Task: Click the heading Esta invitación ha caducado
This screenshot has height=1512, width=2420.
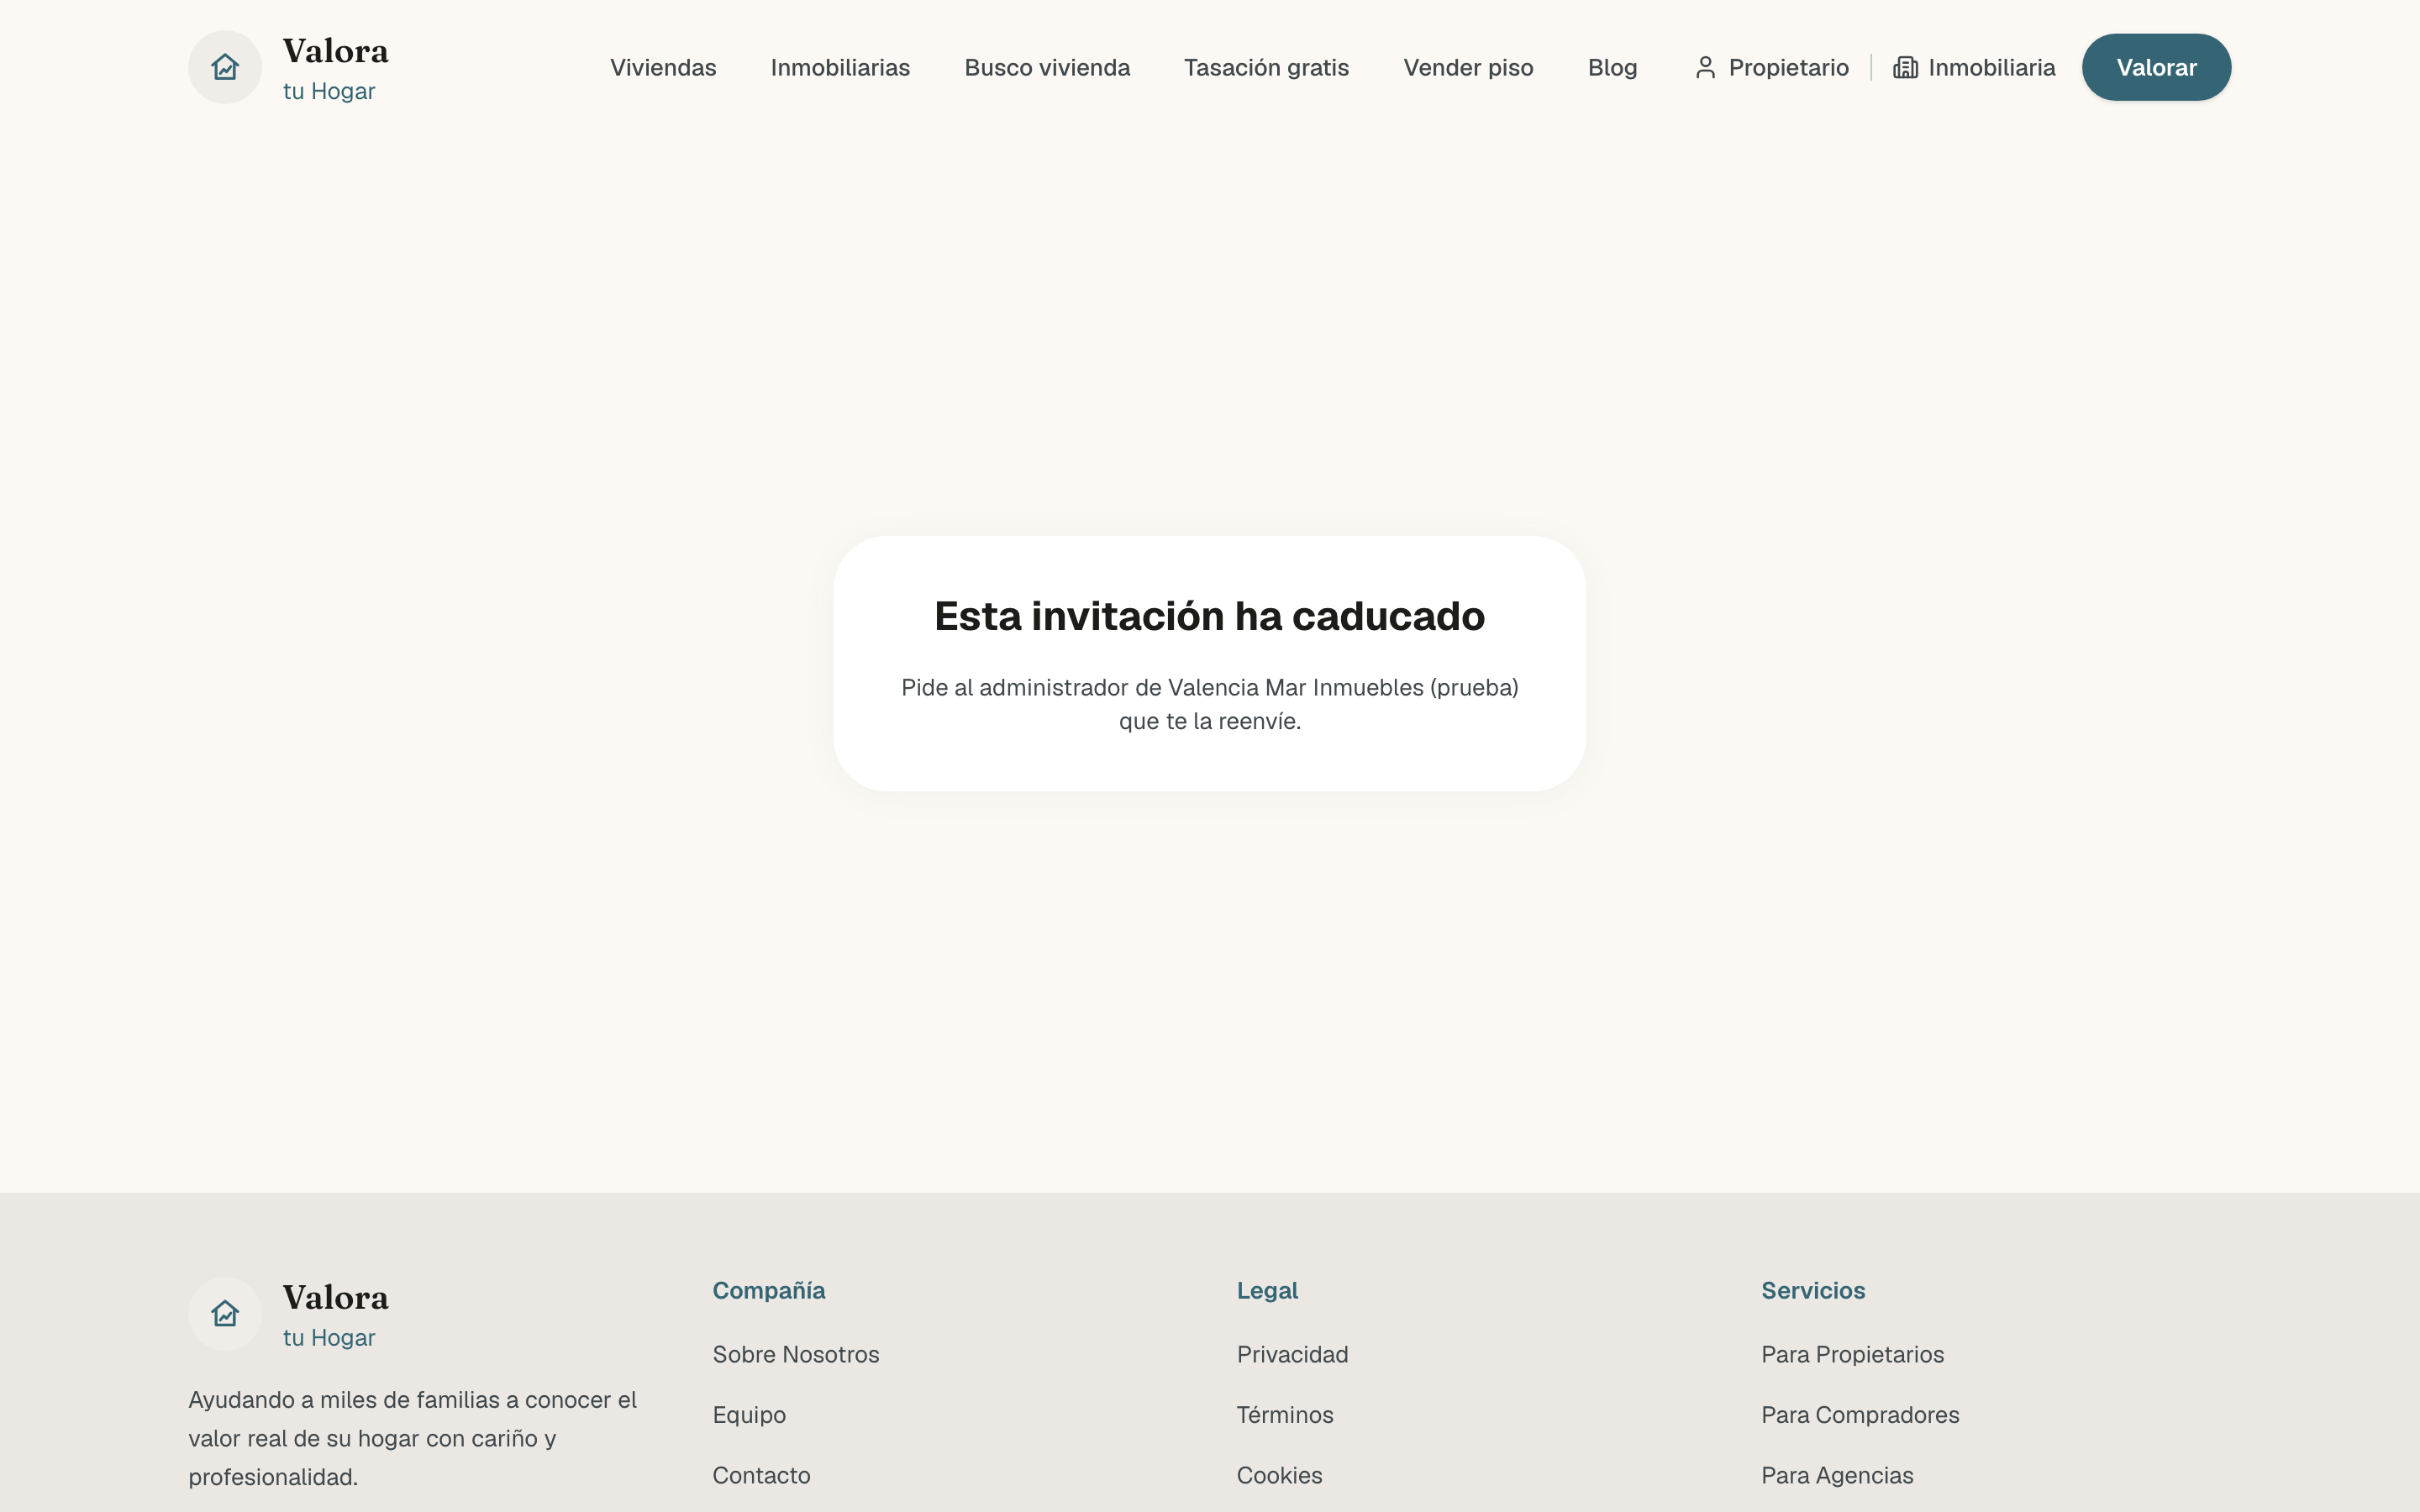Action: (1209, 616)
